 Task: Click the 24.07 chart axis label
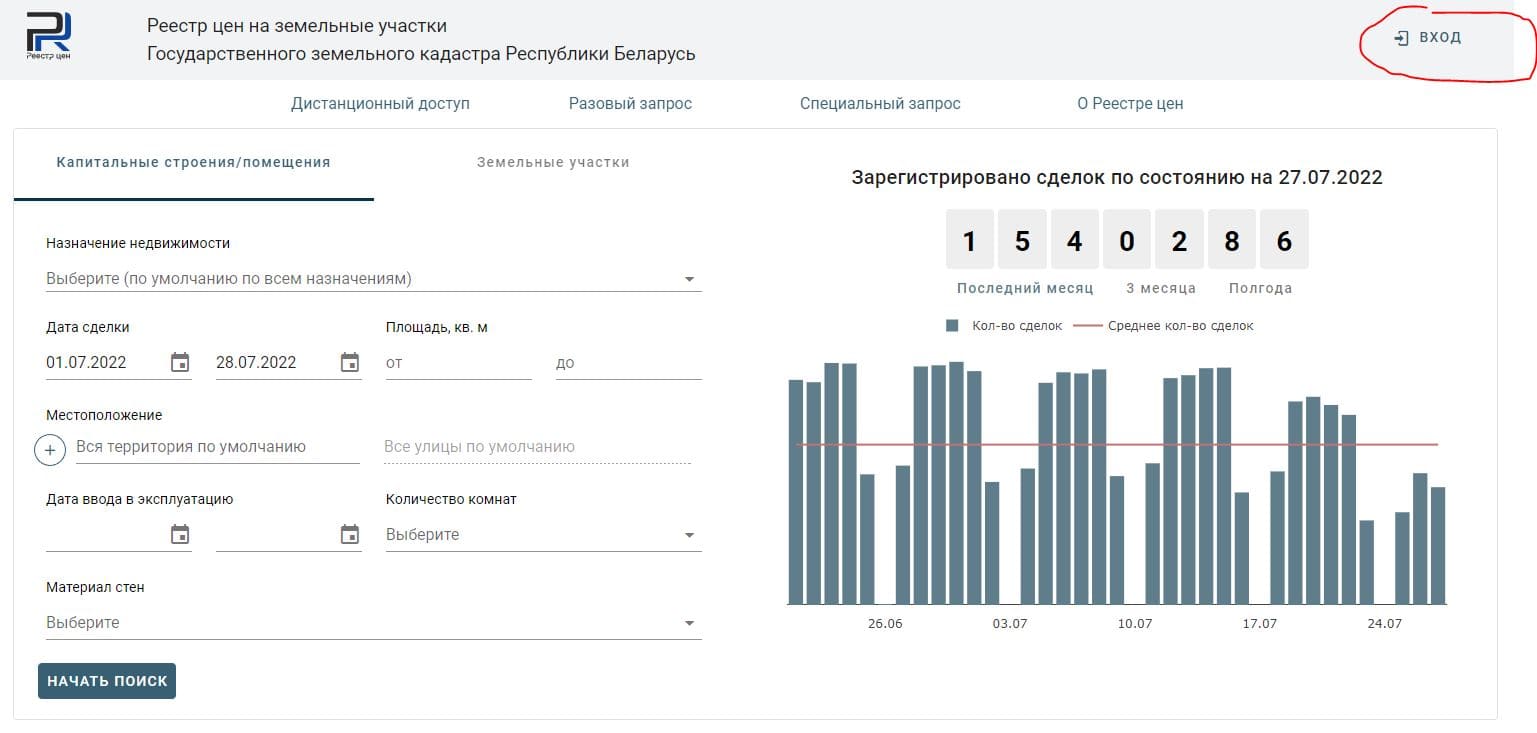click(1385, 624)
